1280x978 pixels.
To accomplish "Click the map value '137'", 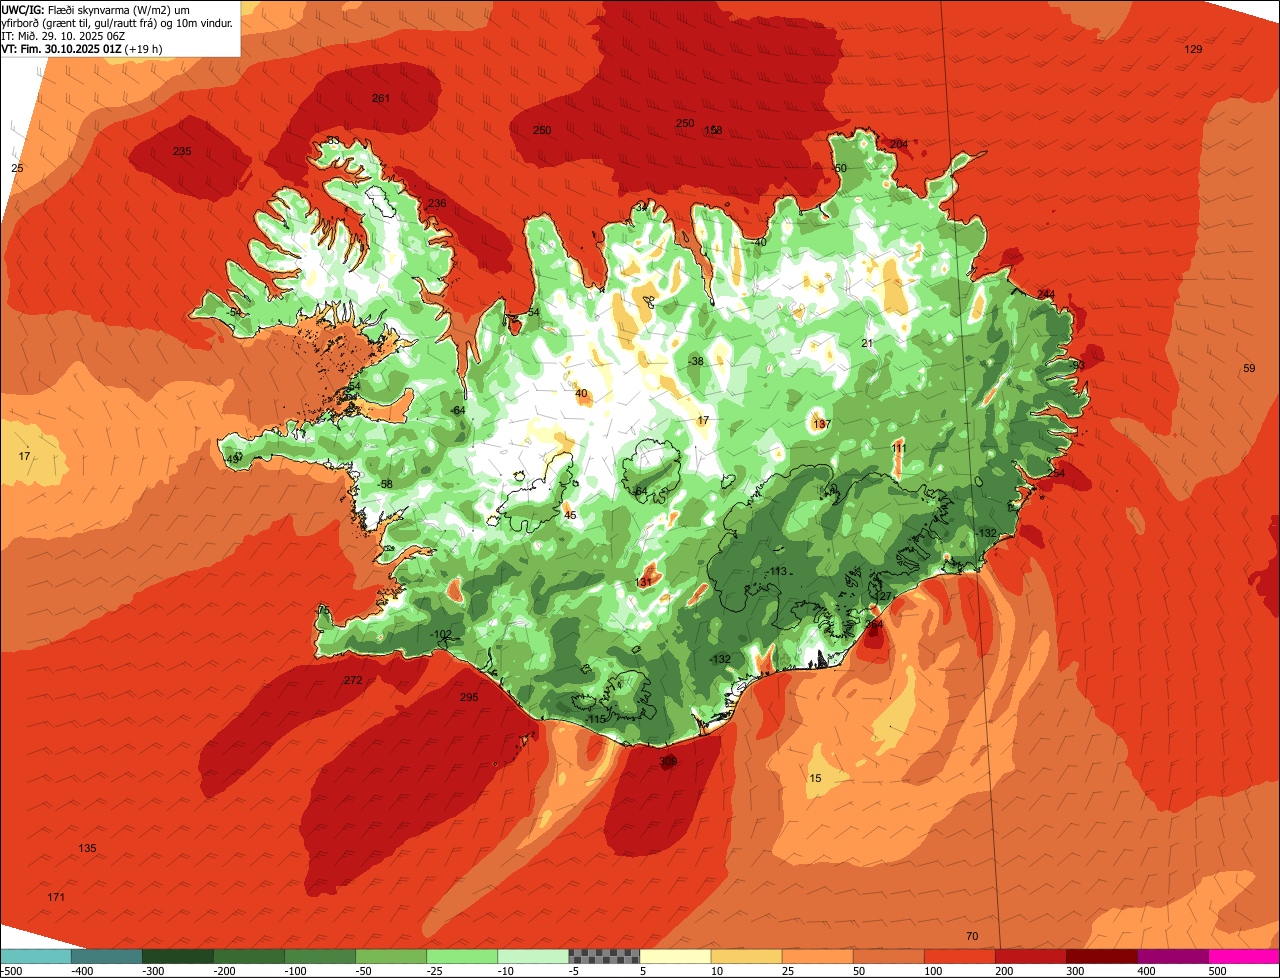I will (822, 424).
